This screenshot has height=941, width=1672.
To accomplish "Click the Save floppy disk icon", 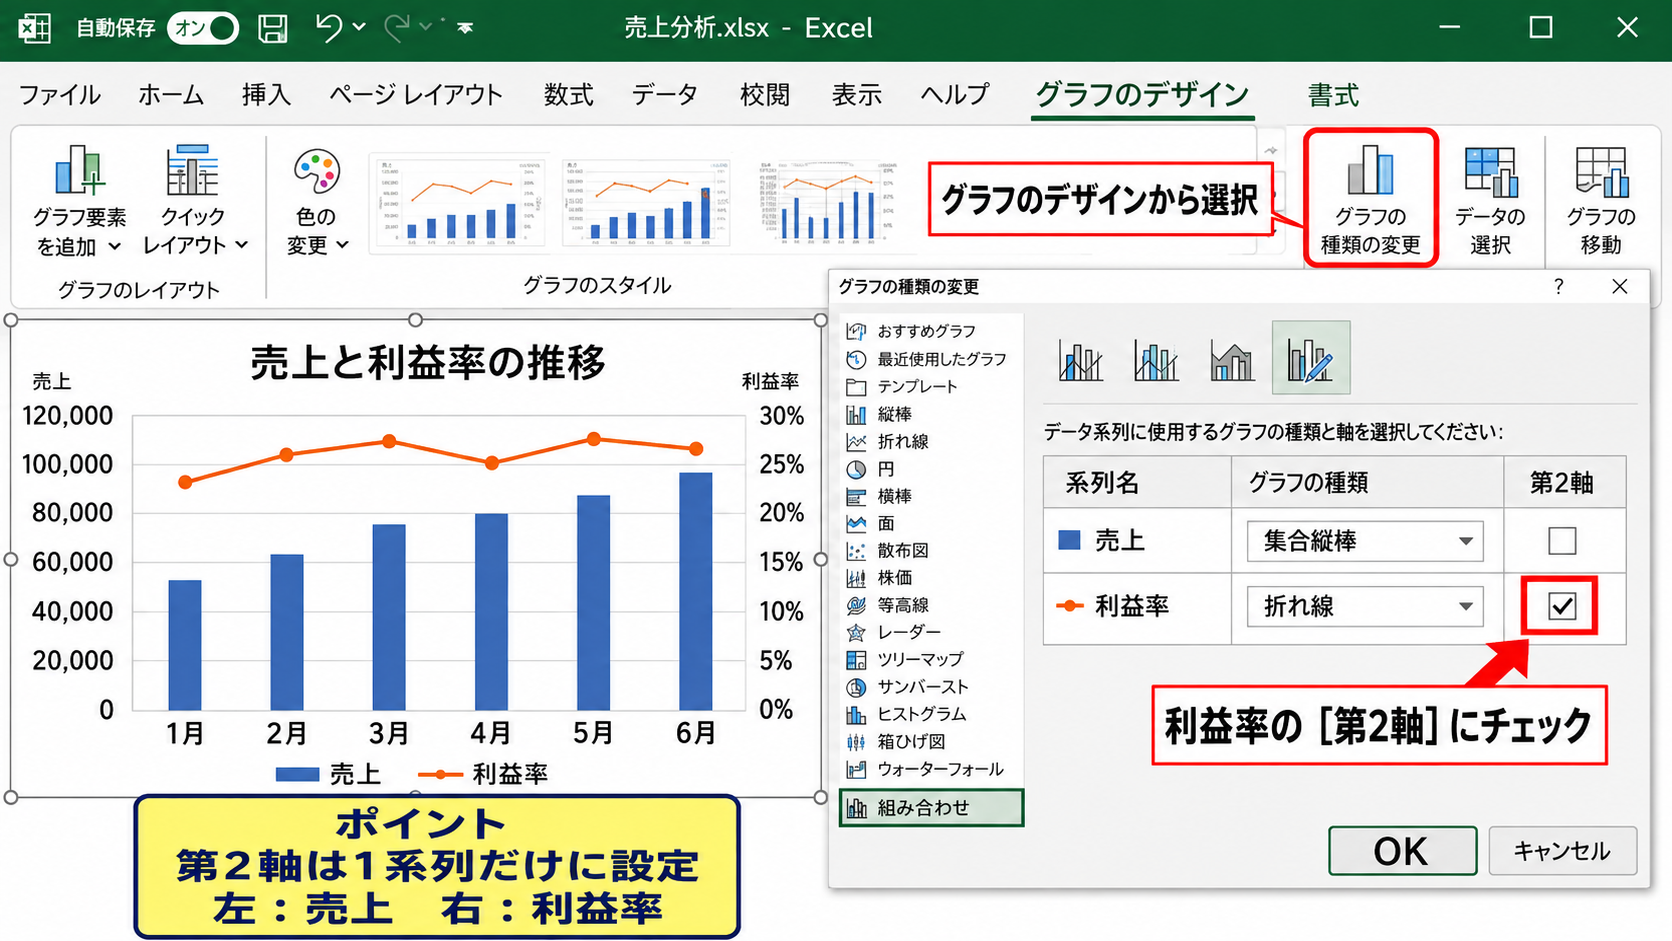I will pos(273,28).
